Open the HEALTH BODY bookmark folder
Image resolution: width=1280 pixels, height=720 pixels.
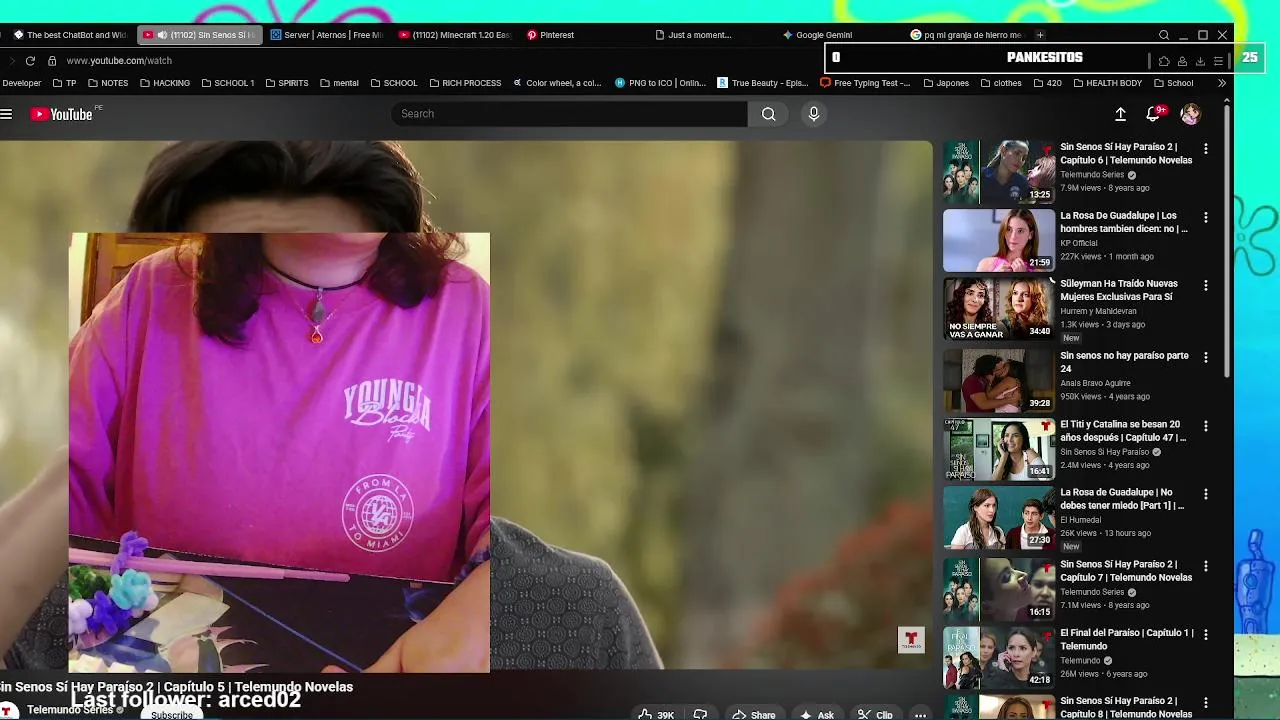(1107, 83)
